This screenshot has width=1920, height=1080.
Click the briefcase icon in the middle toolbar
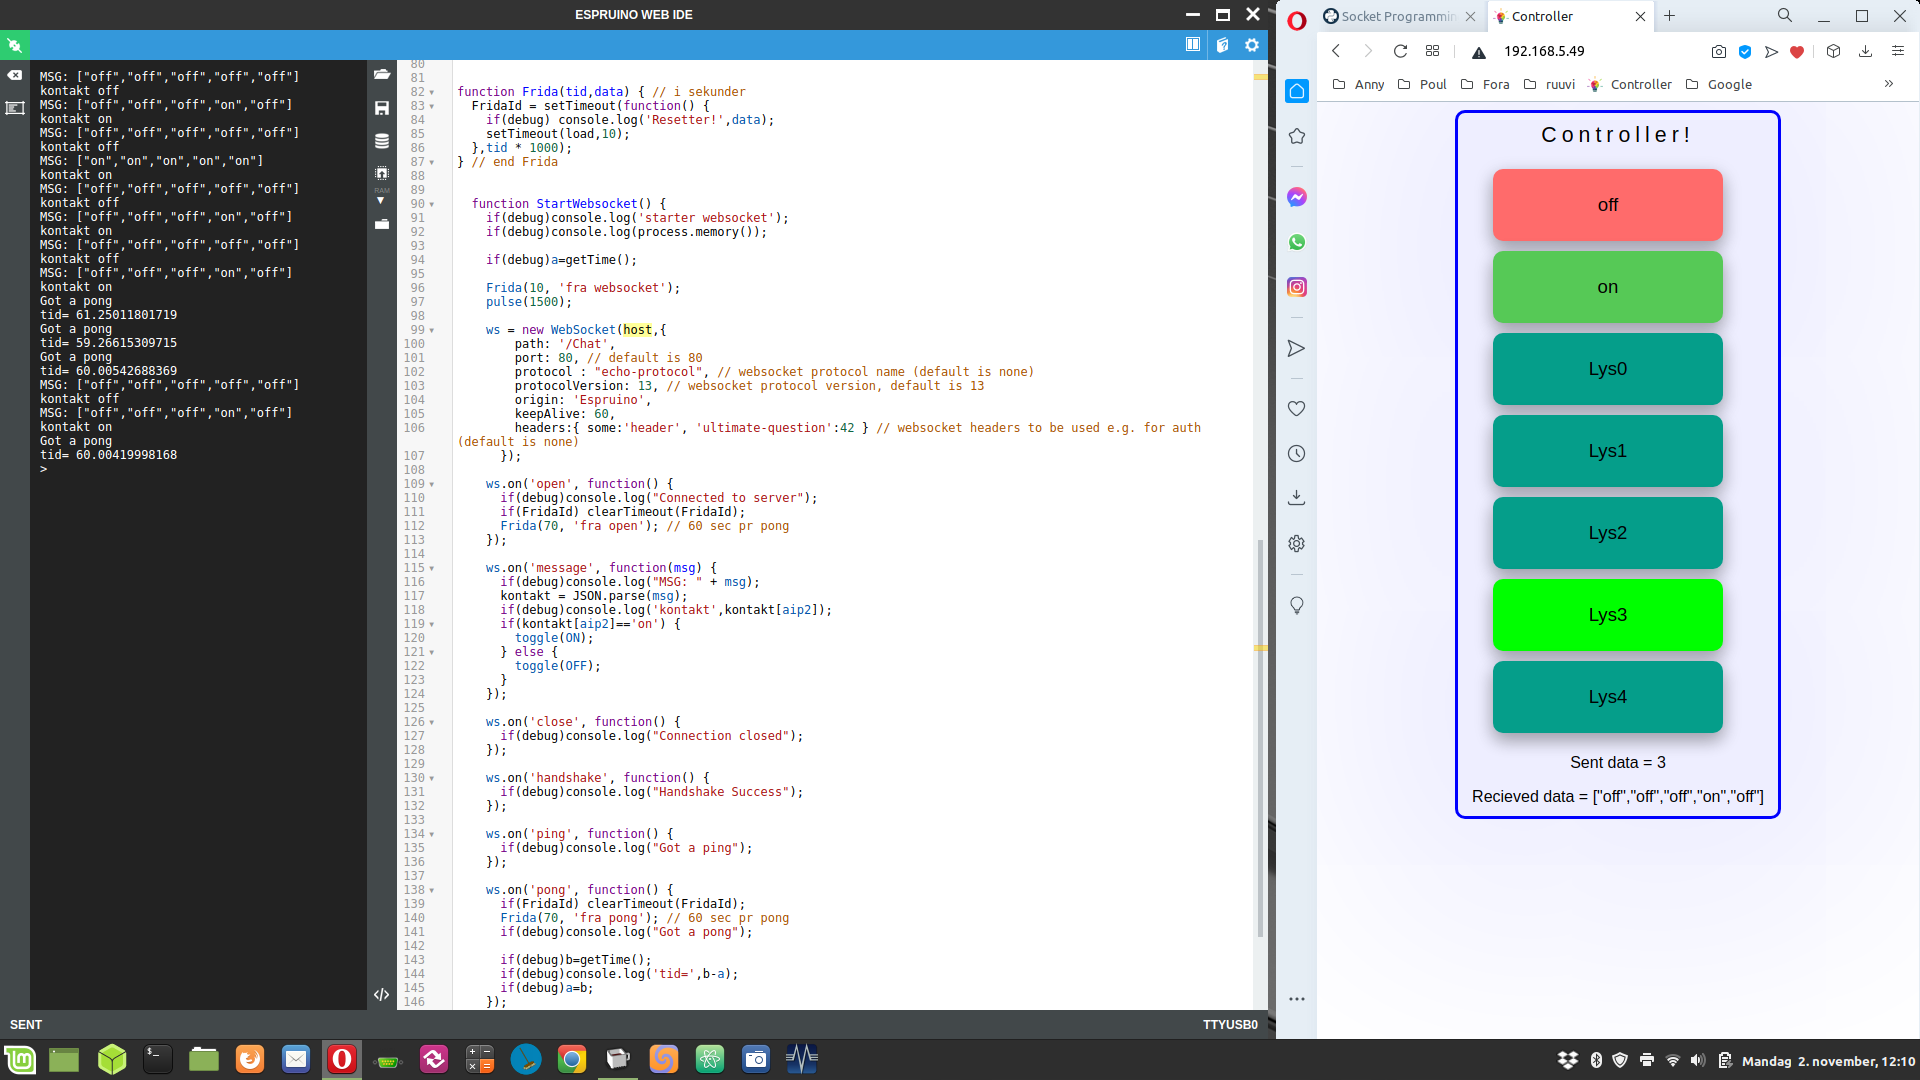click(381, 224)
